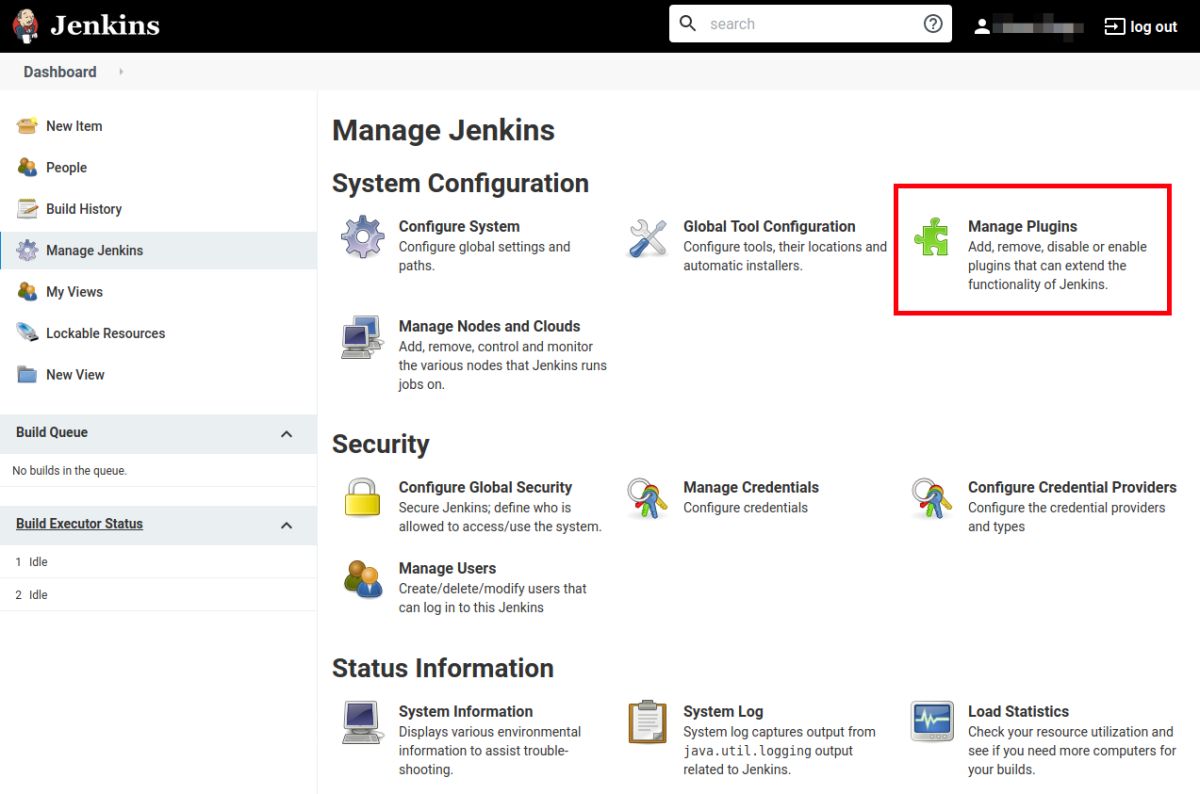Click the Configure Global Security padlock icon

point(362,498)
